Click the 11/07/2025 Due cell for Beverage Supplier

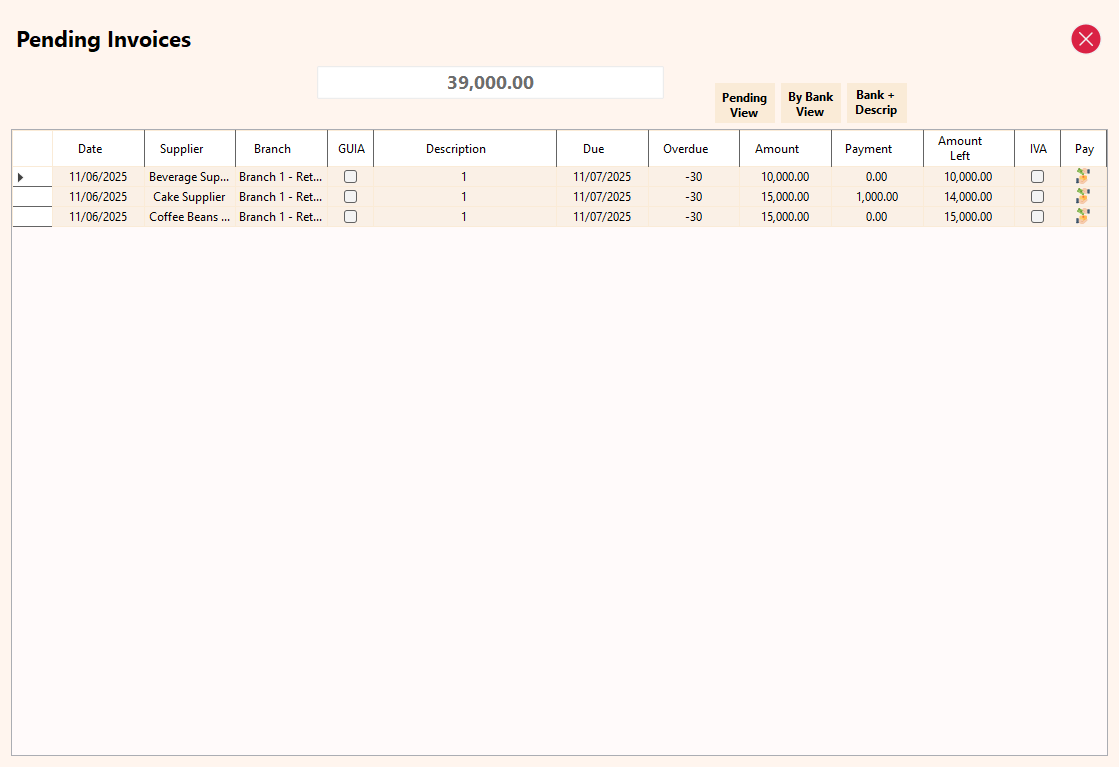tap(602, 177)
